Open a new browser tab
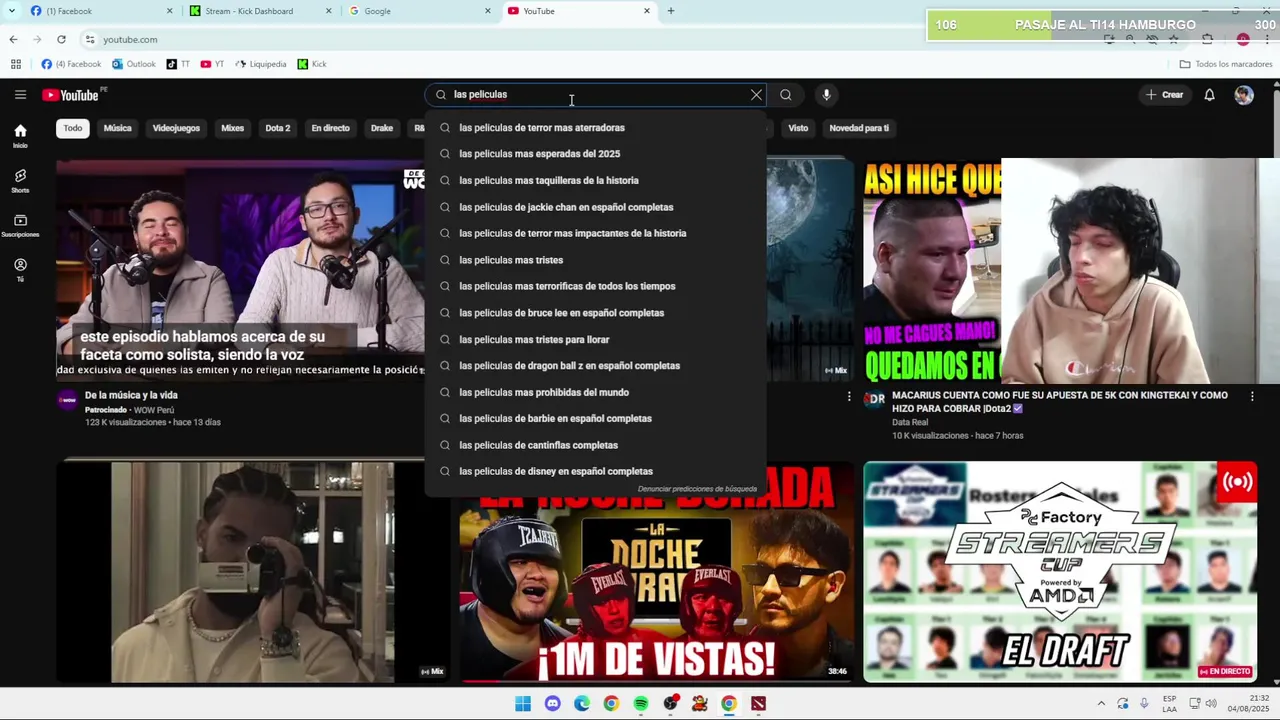Image resolution: width=1280 pixels, height=720 pixels. click(671, 11)
